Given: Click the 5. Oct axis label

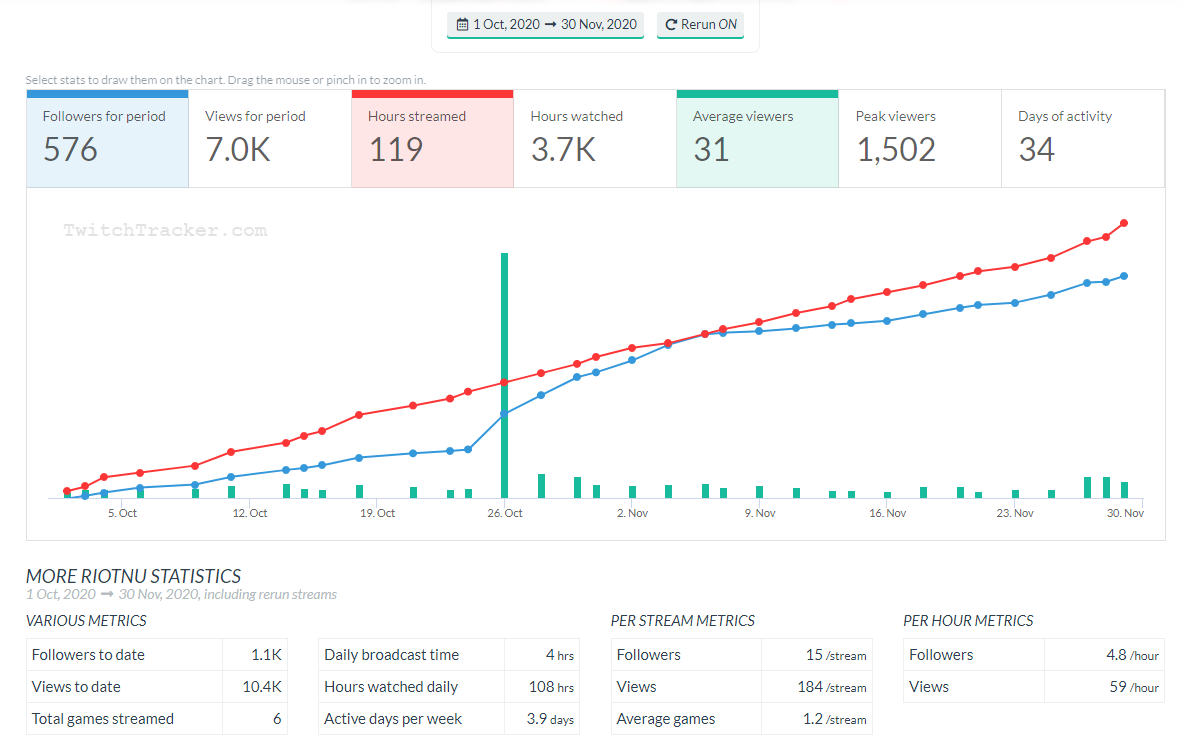Looking at the screenshot, I should point(121,512).
